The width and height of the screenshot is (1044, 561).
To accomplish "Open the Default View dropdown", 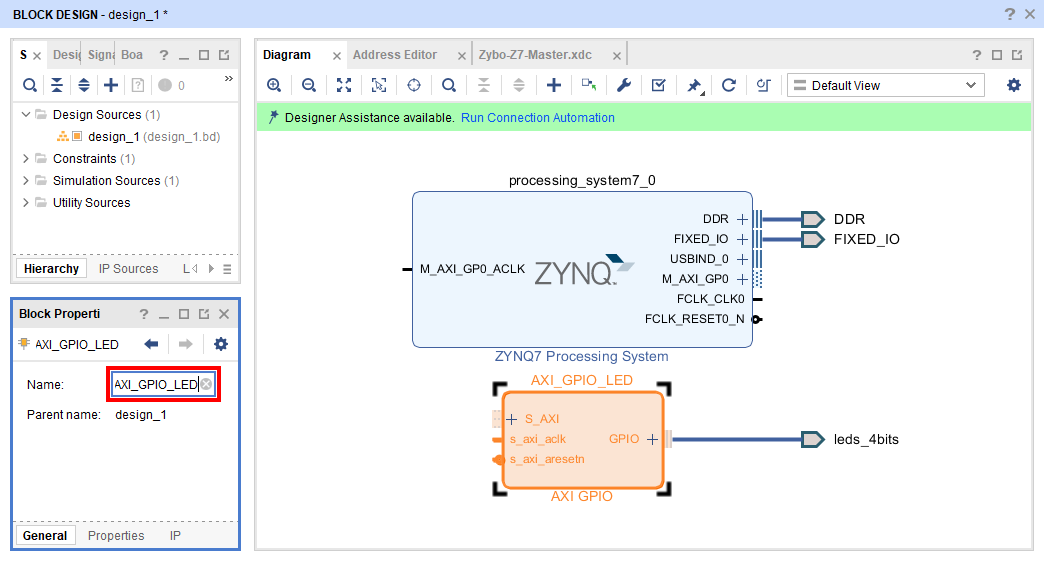I will (x=886, y=85).
